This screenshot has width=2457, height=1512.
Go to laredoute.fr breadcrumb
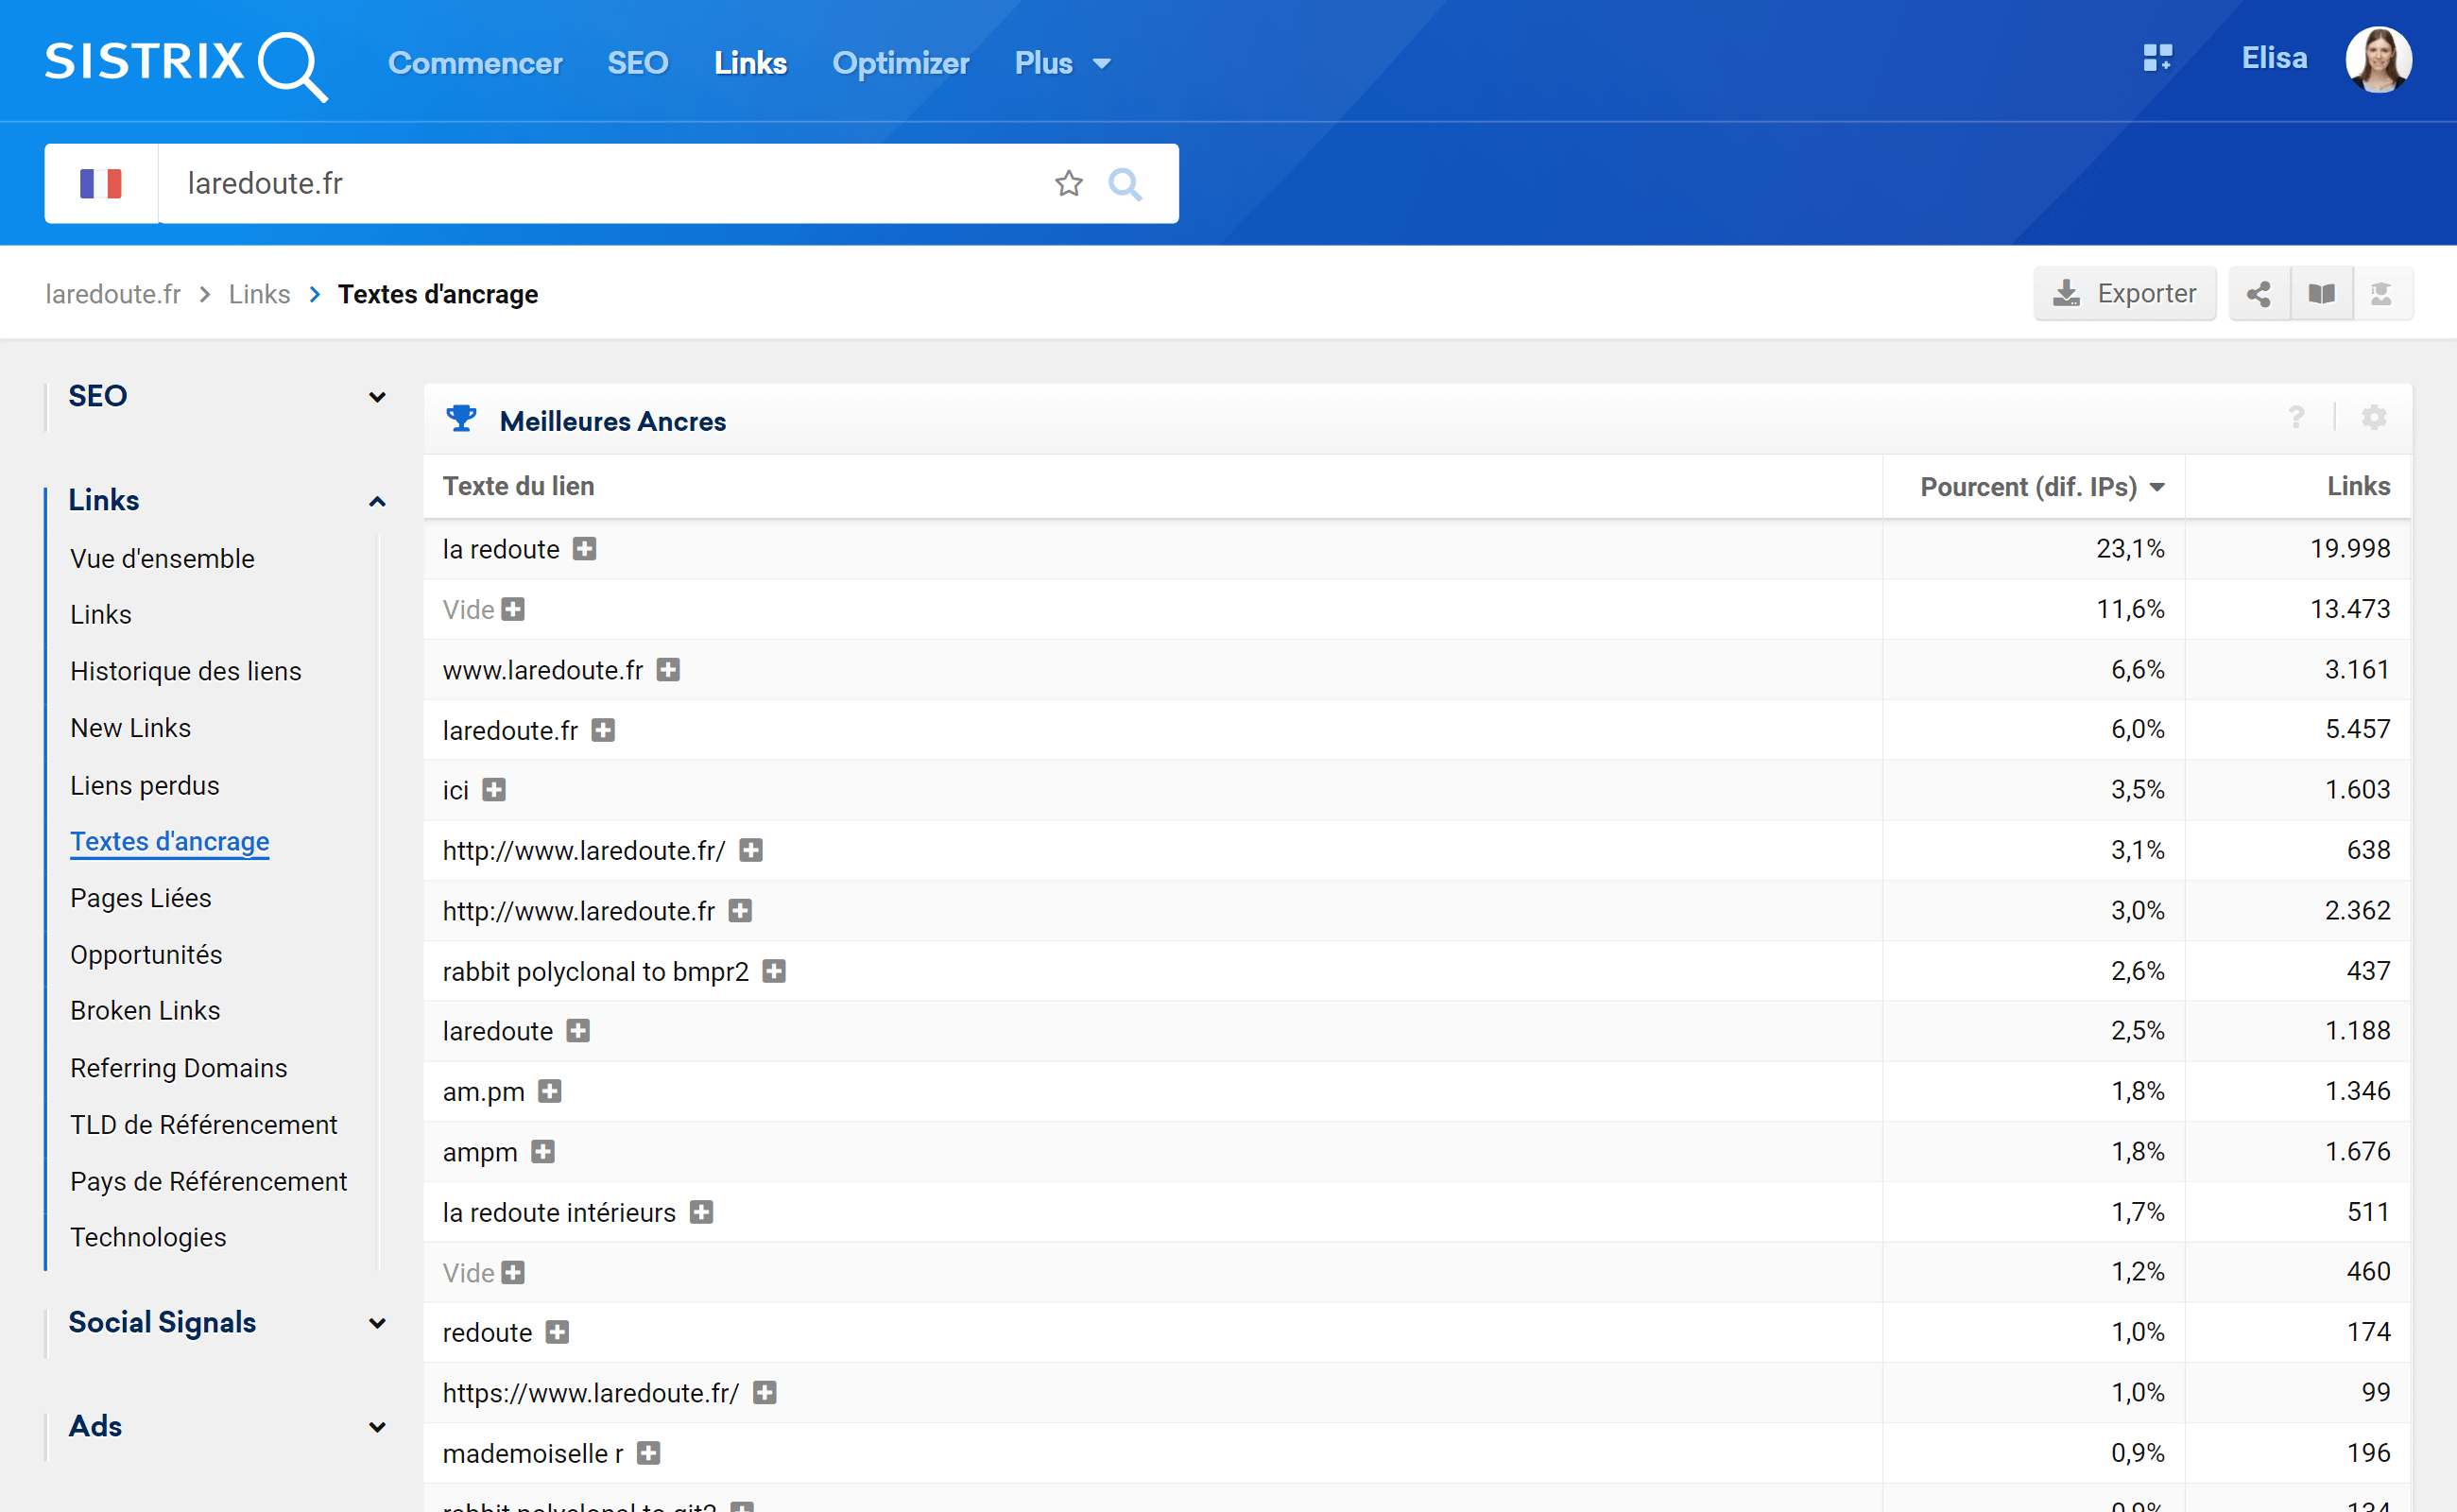pos(113,294)
